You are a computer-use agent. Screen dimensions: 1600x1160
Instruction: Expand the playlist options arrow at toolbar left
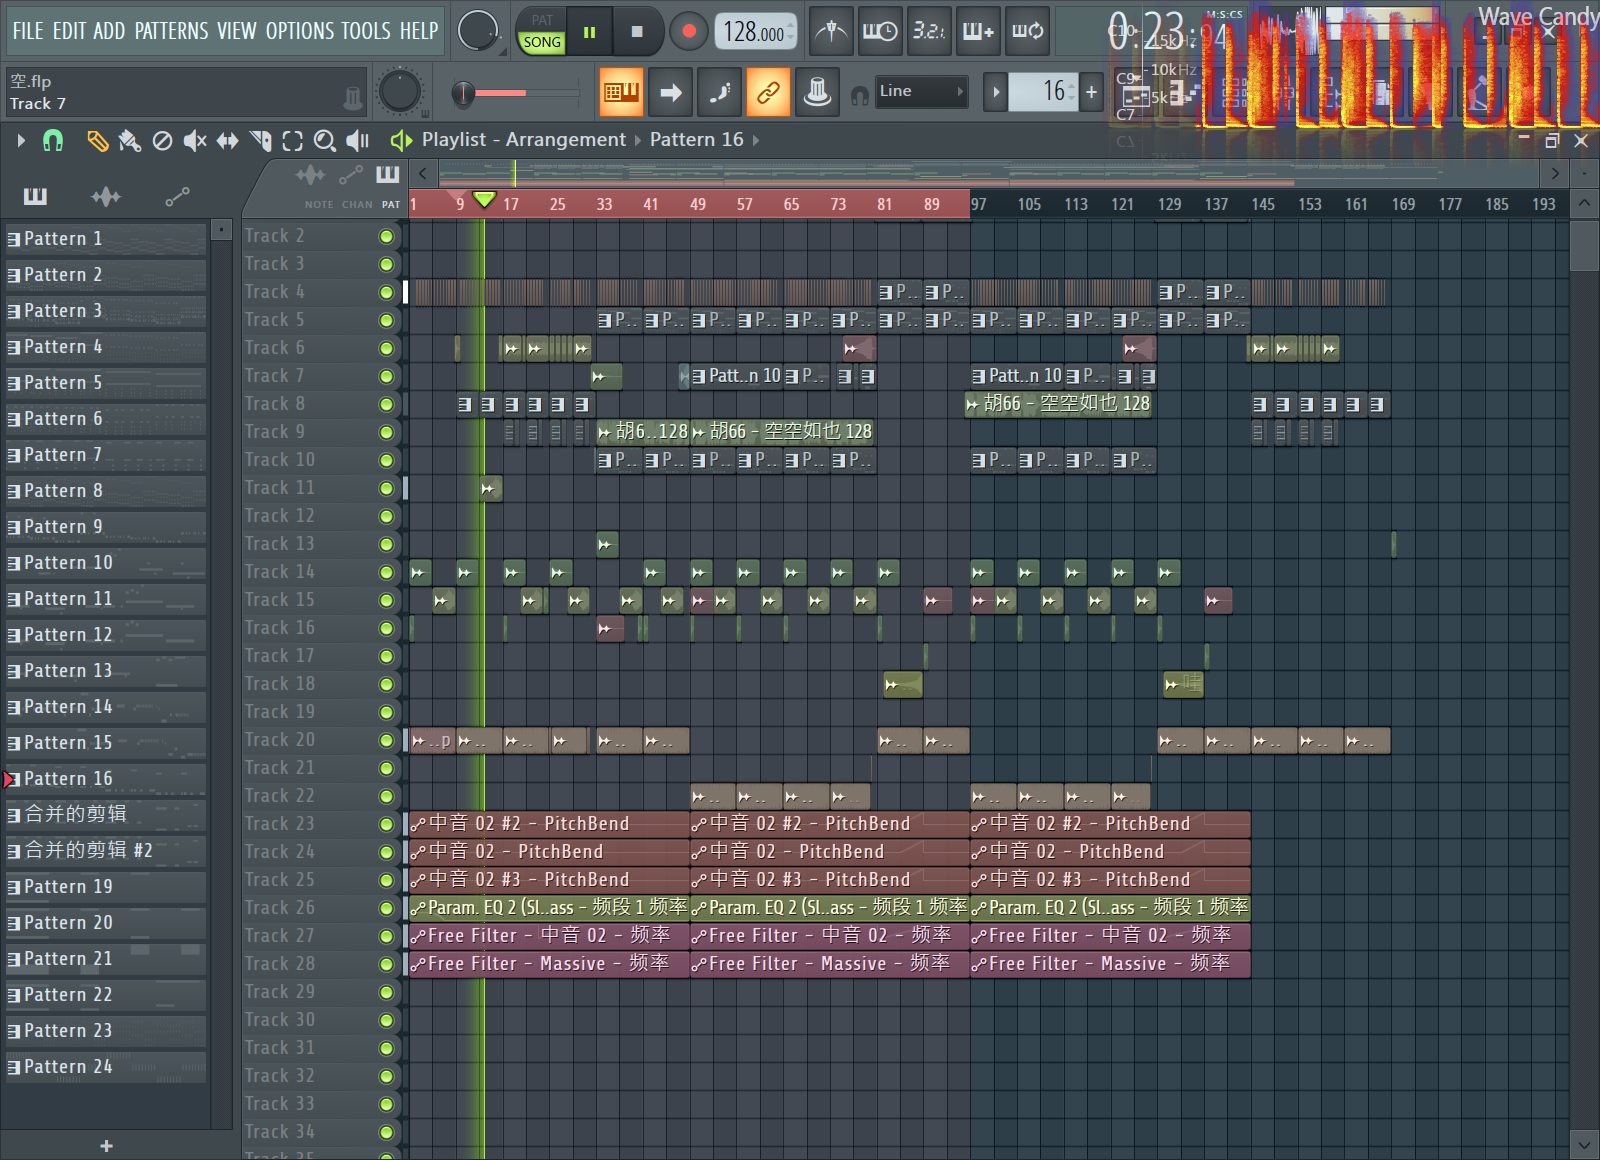tap(21, 141)
